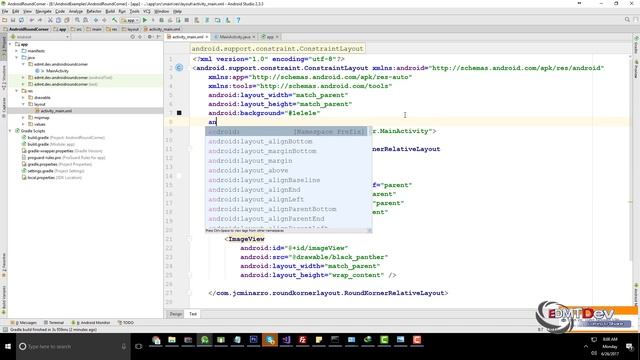Expand the values folder node
This screenshot has width=640, height=360.
click(23, 124)
